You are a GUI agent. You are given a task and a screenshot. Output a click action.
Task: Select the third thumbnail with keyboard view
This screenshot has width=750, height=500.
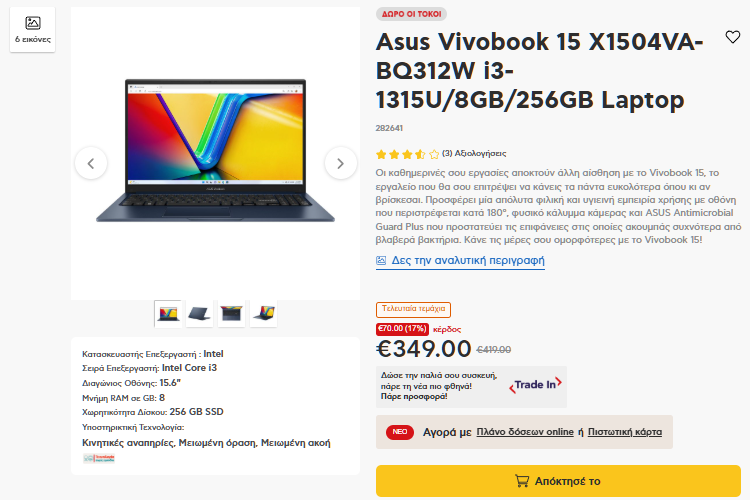click(232, 314)
